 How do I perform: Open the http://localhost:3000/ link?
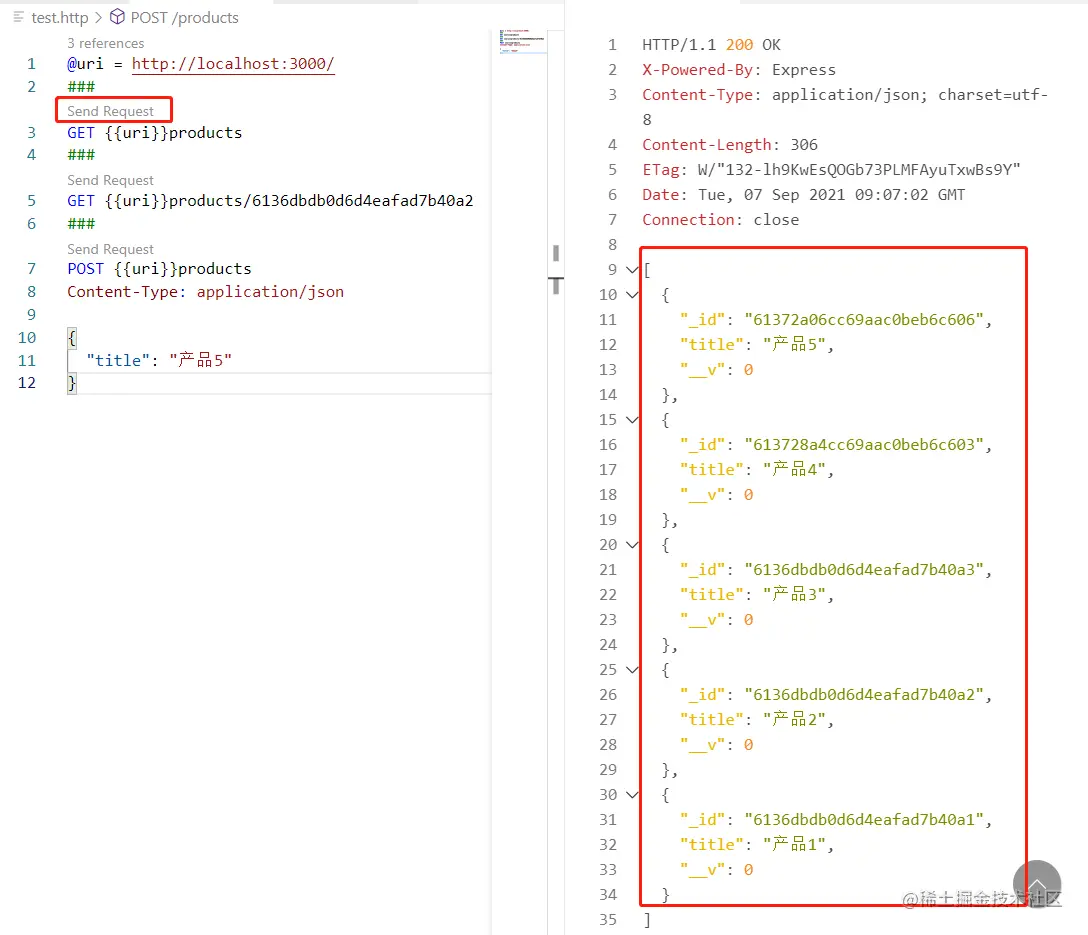click(233, 64)
